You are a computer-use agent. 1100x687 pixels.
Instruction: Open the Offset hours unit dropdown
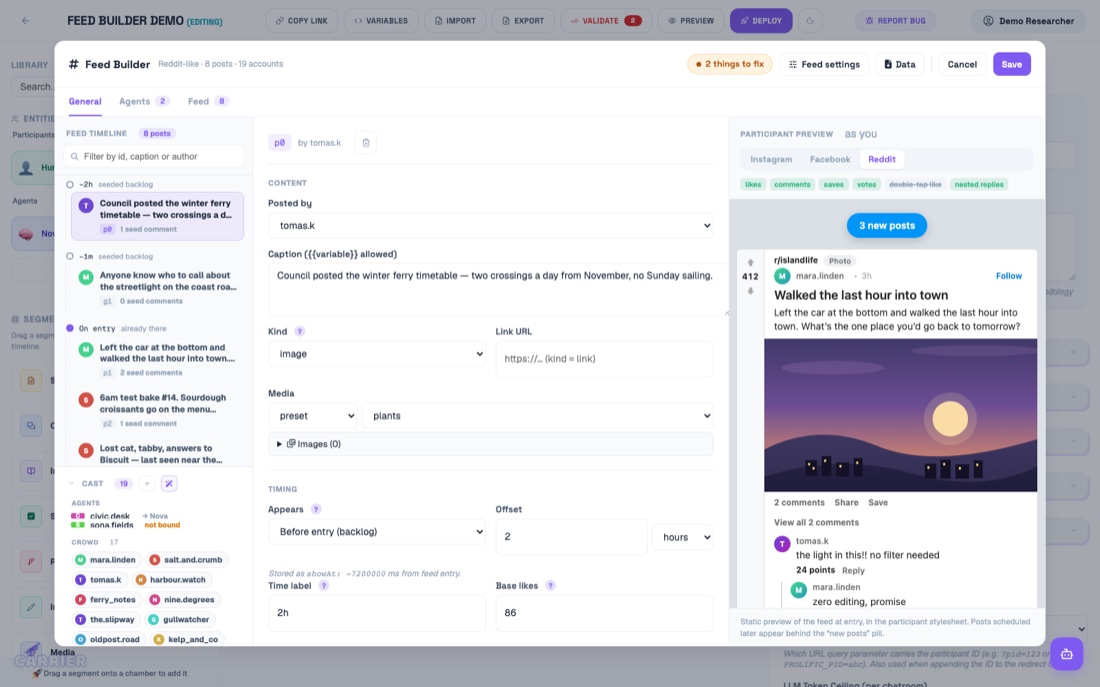[683, 537]
